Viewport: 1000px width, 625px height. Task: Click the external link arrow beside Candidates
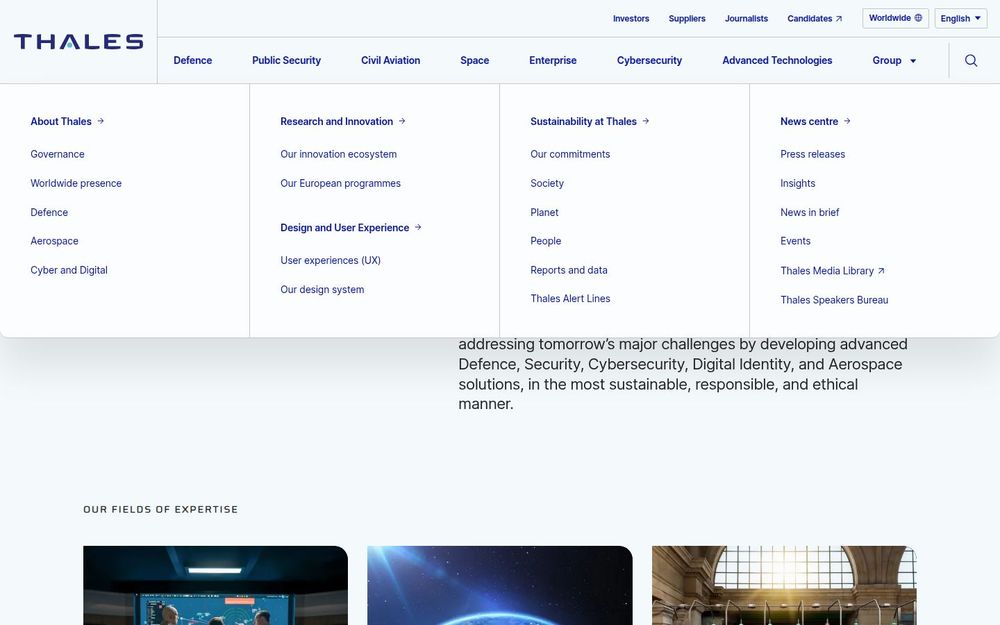[840, 18]
